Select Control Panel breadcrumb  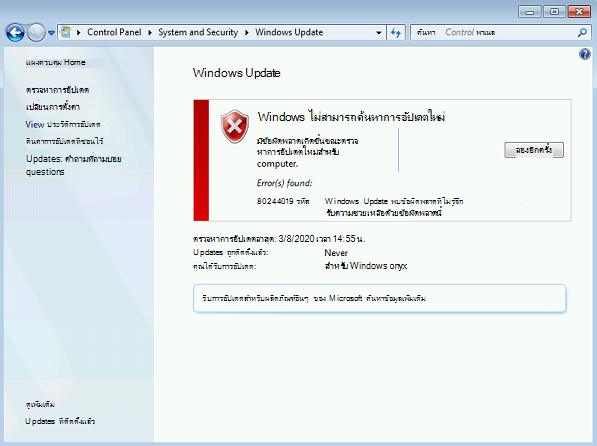114,32
